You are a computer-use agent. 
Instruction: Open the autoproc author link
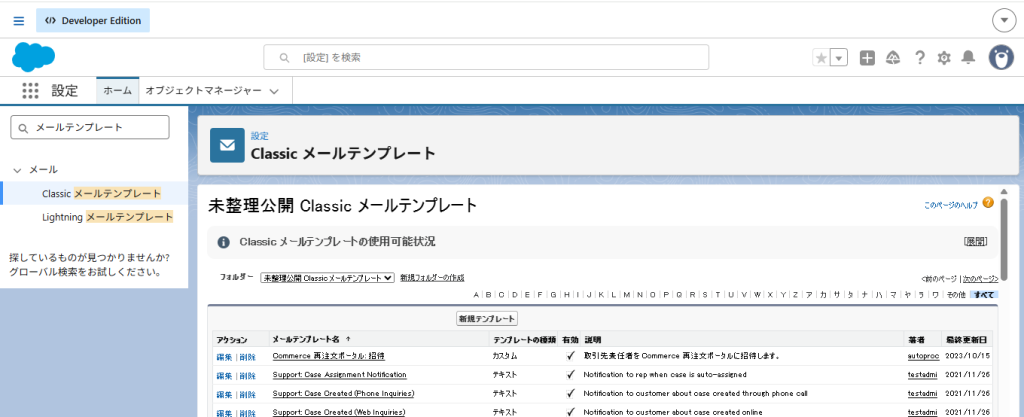923,356
